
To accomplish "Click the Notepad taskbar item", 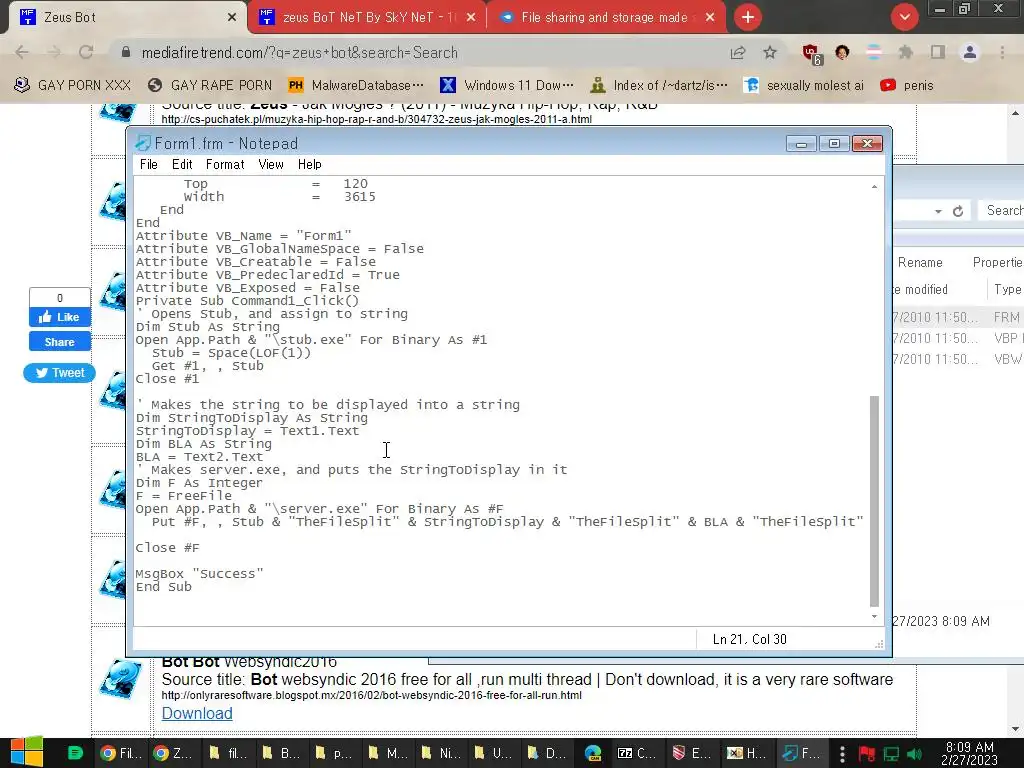I will (802, 753).
